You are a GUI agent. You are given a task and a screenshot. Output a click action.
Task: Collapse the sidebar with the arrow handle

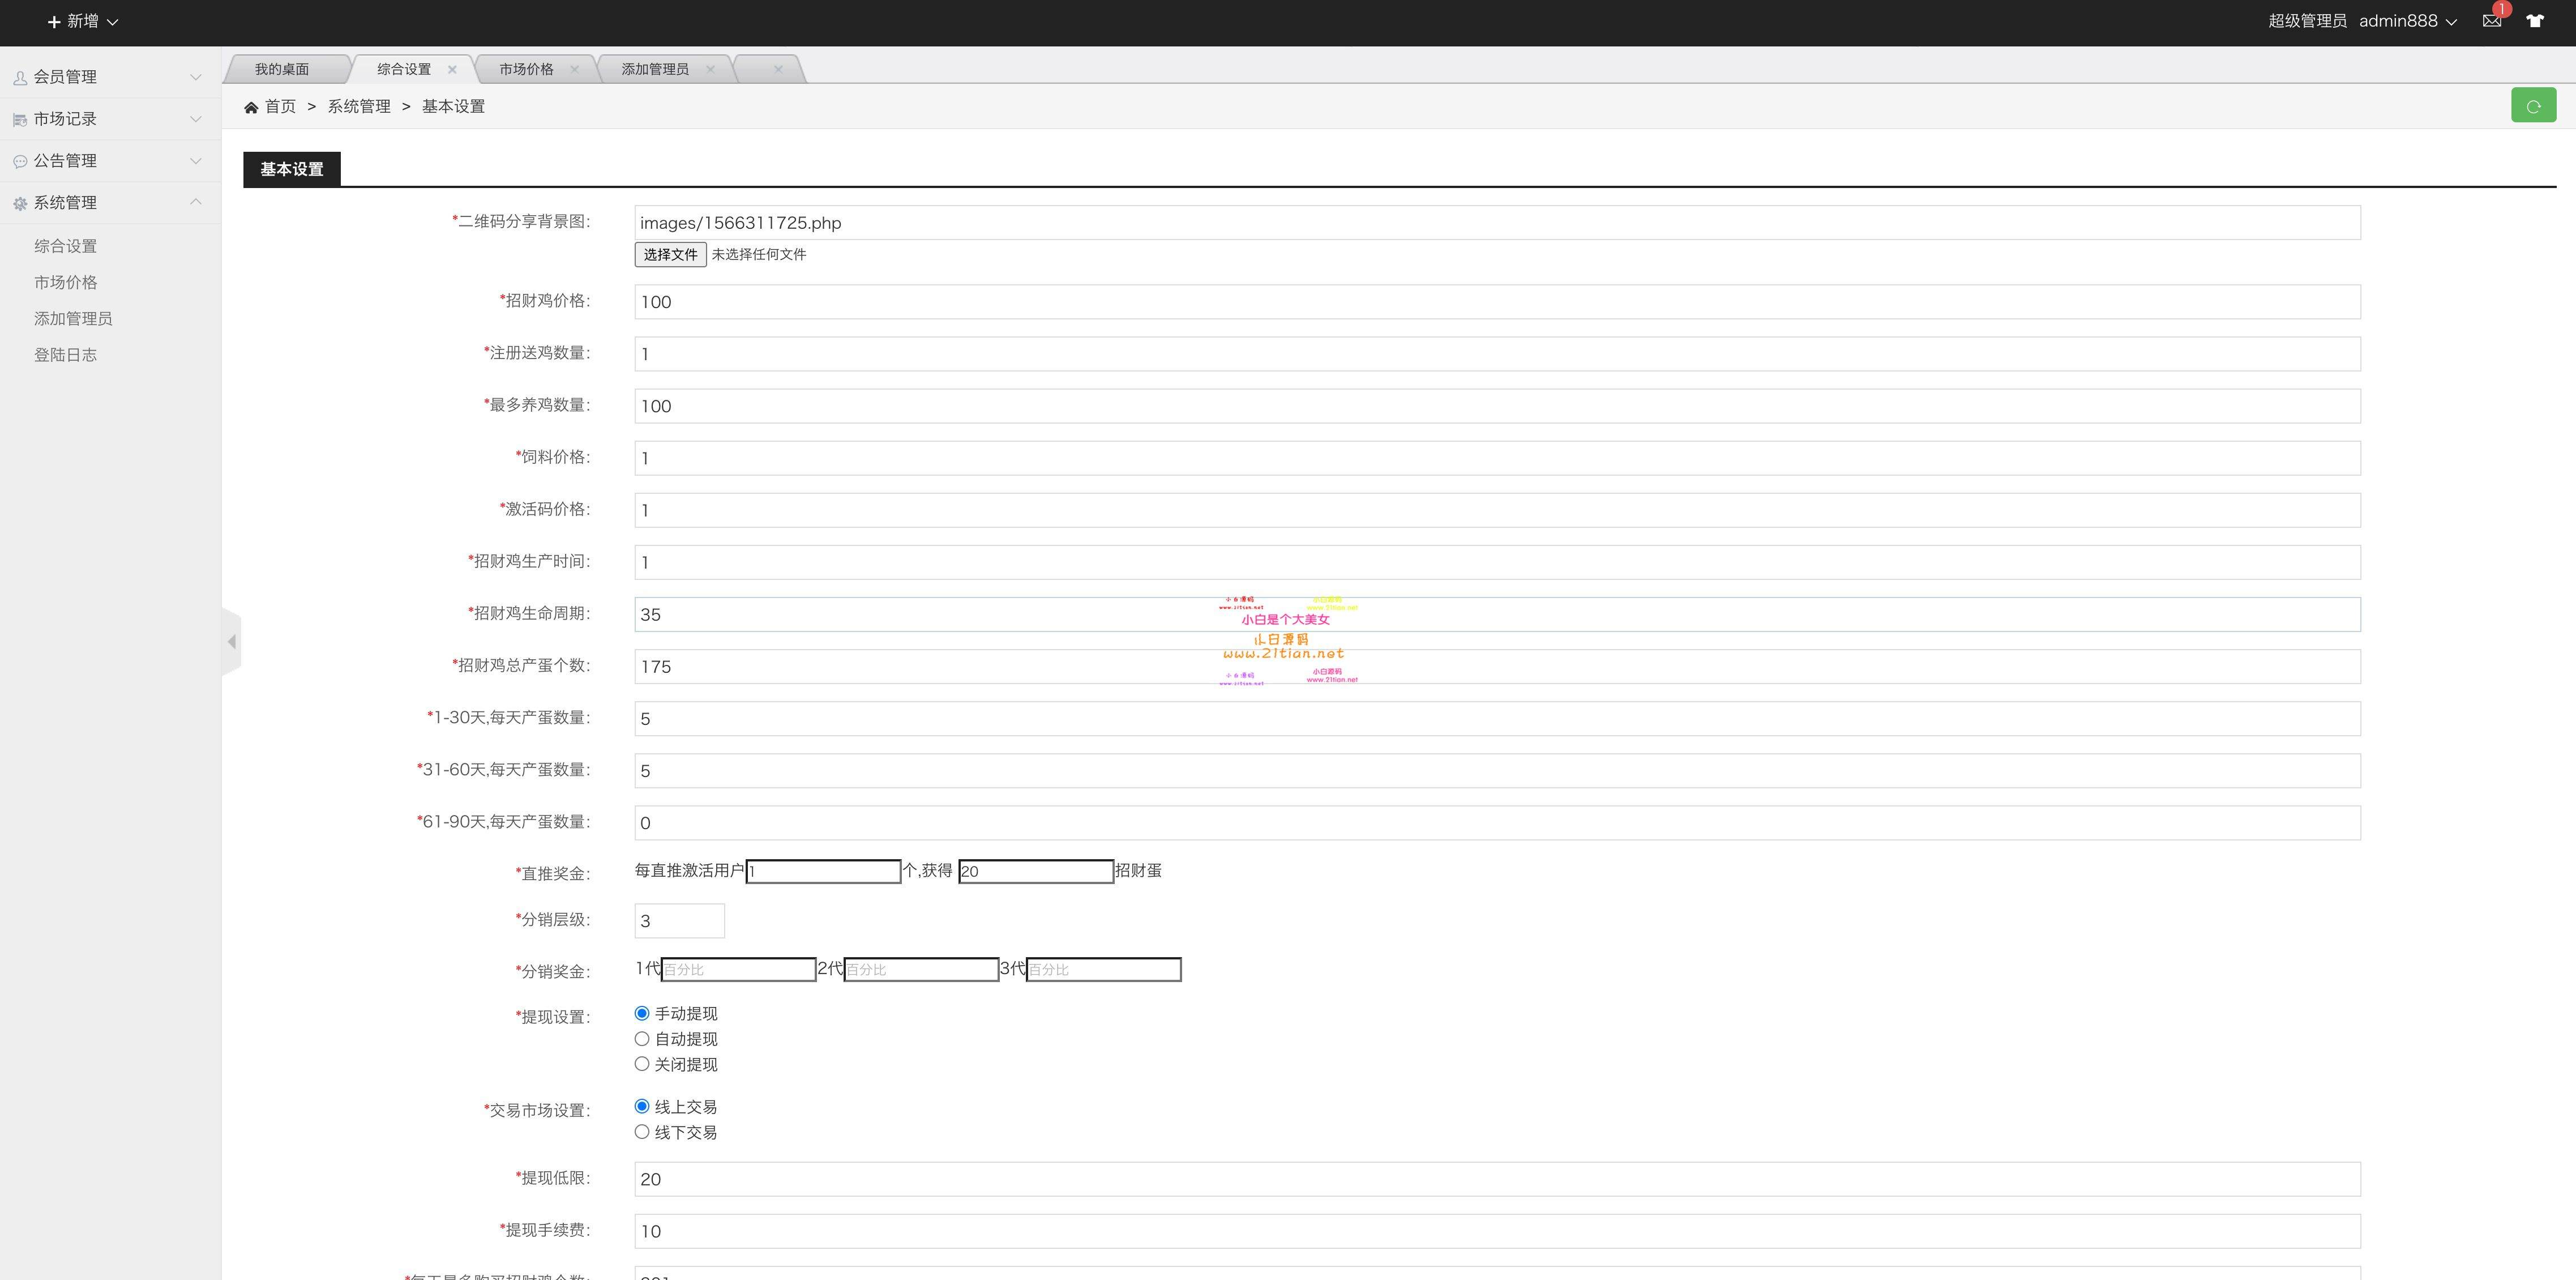point(231,641)
